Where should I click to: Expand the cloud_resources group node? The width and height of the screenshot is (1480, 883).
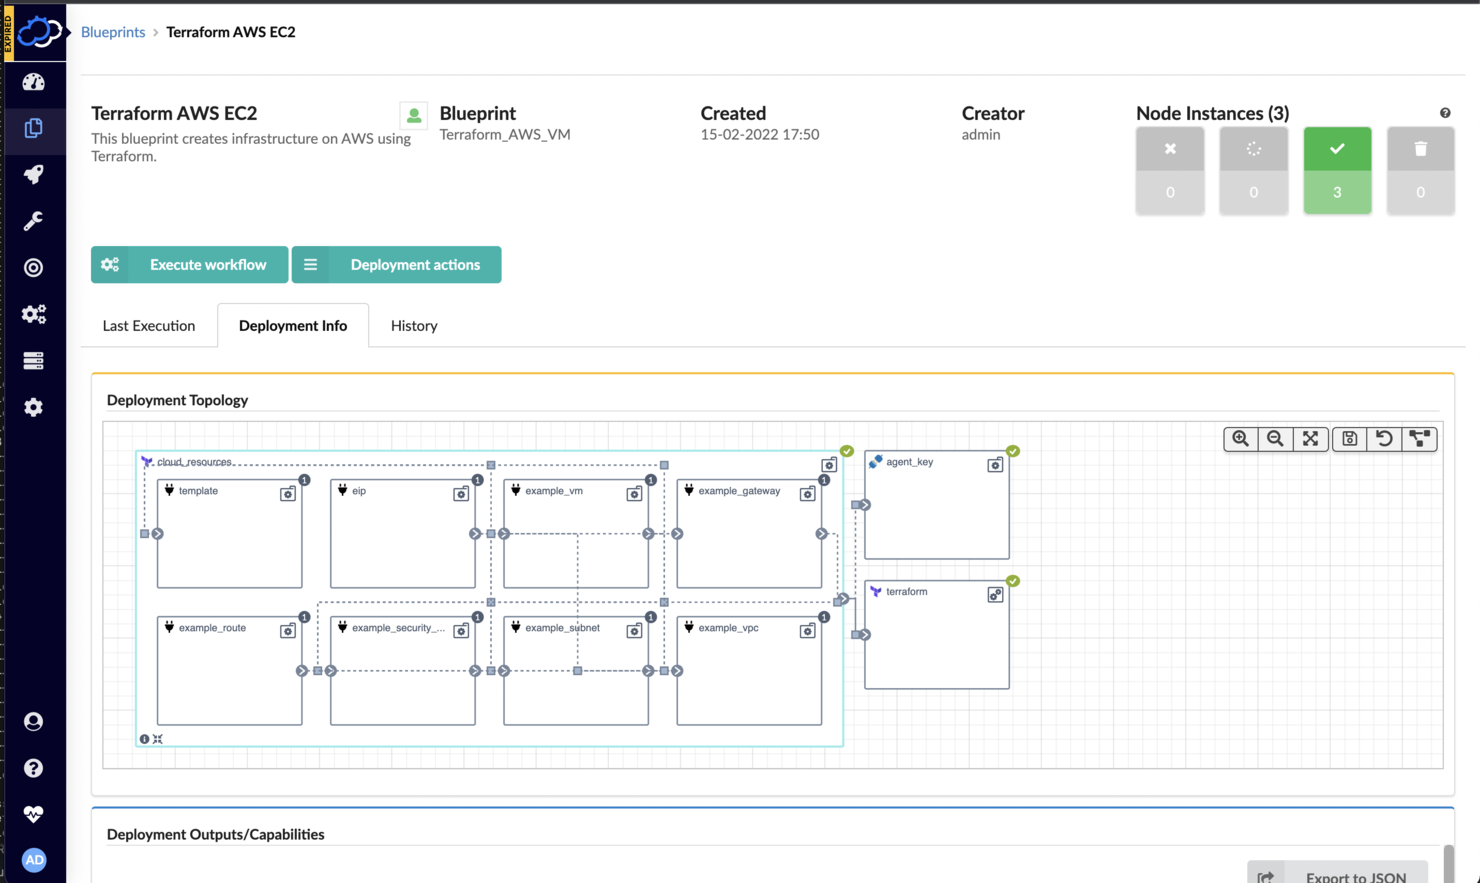click(x=157, y=738)
